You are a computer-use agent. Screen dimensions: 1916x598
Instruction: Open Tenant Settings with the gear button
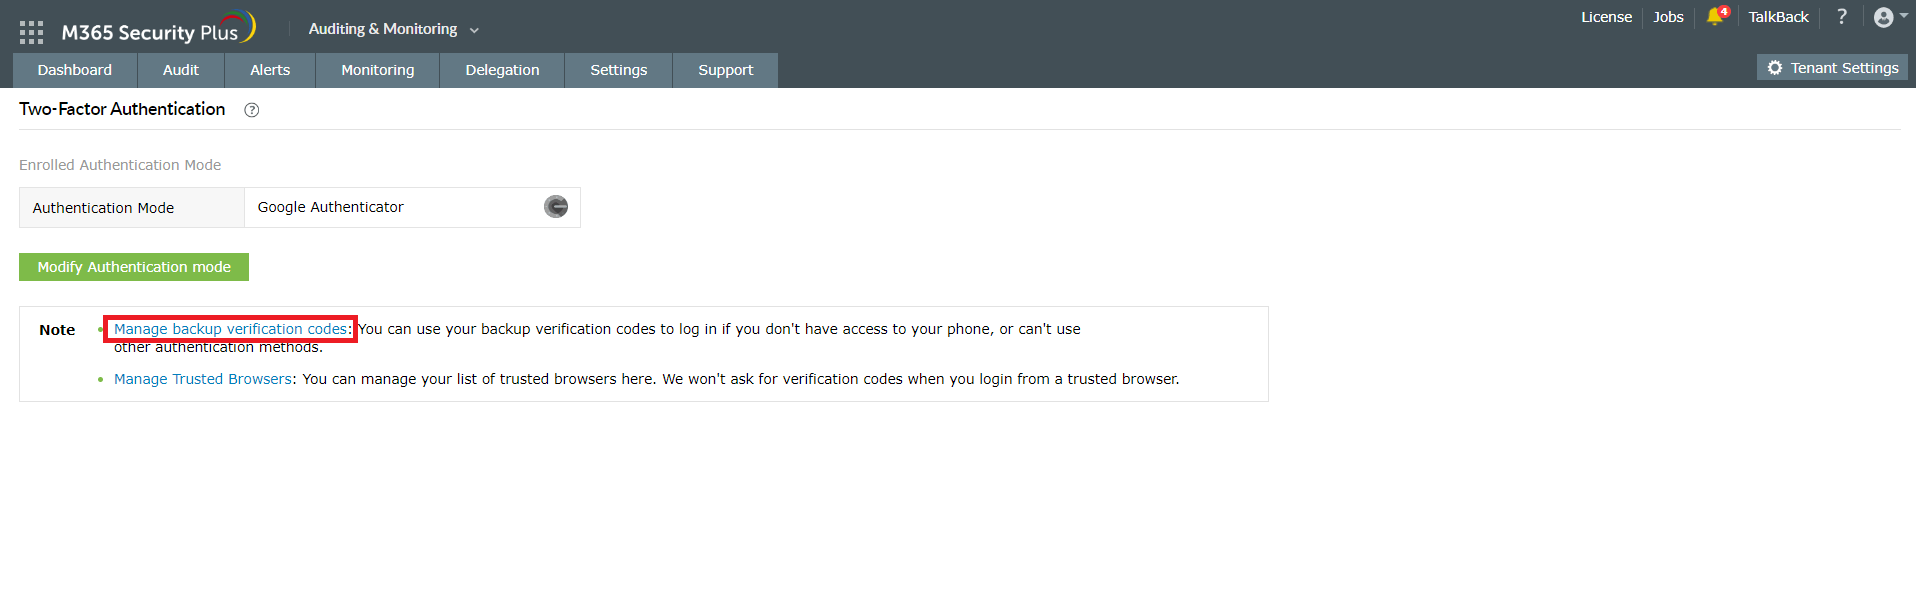coord(1832,68)
